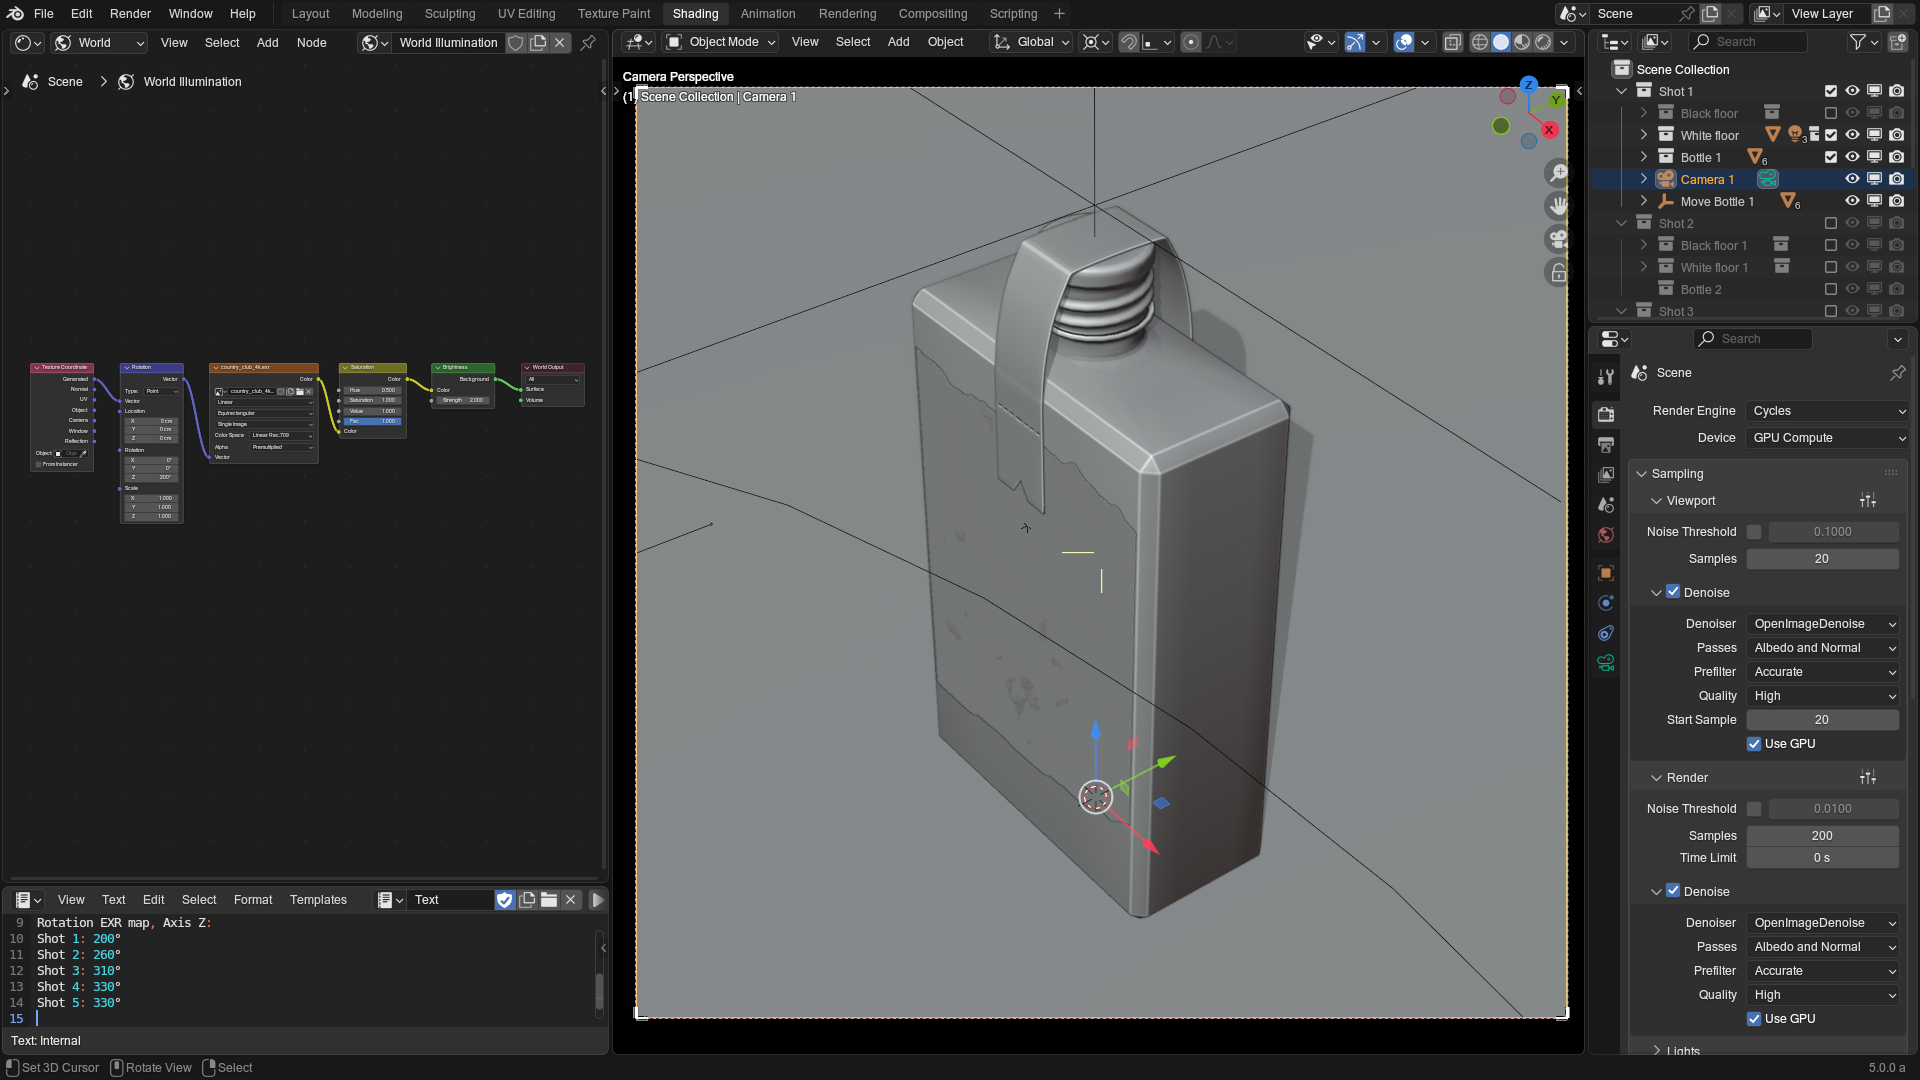1920x1080 pixels.
Task: Switch viewport to rendered shading mode
Action: click(x=1543, y=42)
